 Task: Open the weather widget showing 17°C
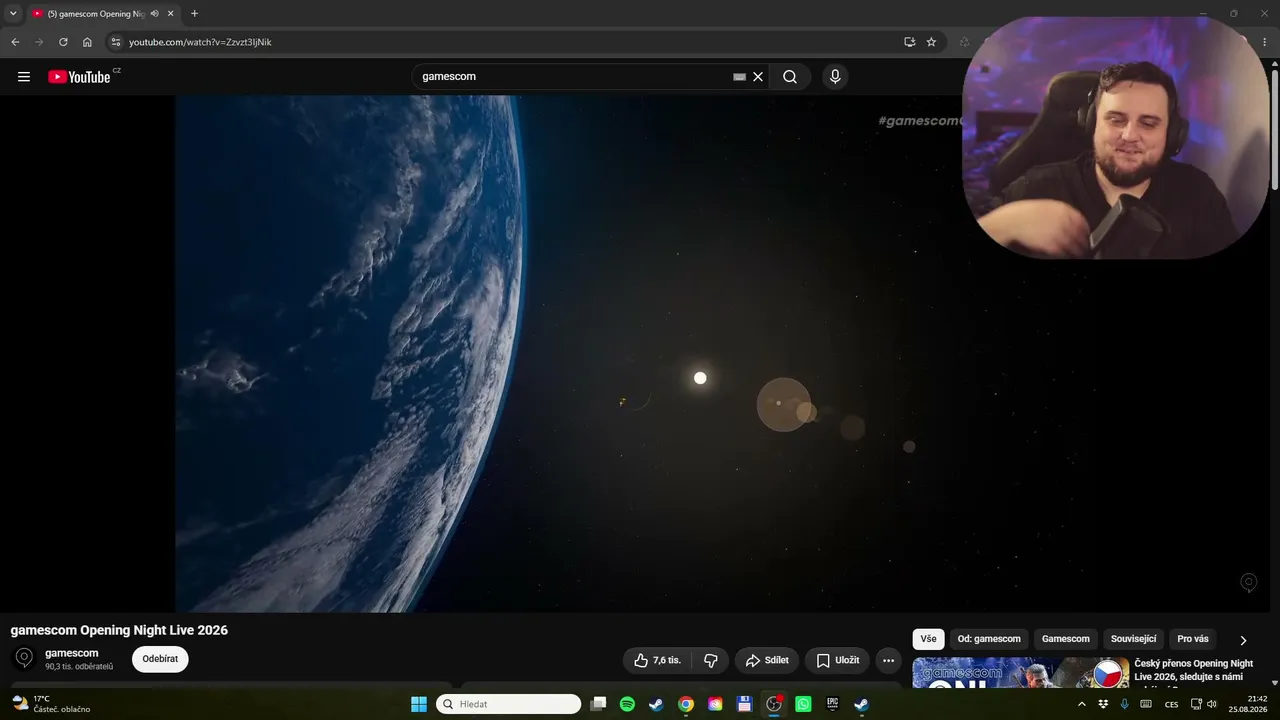[50, 704]
